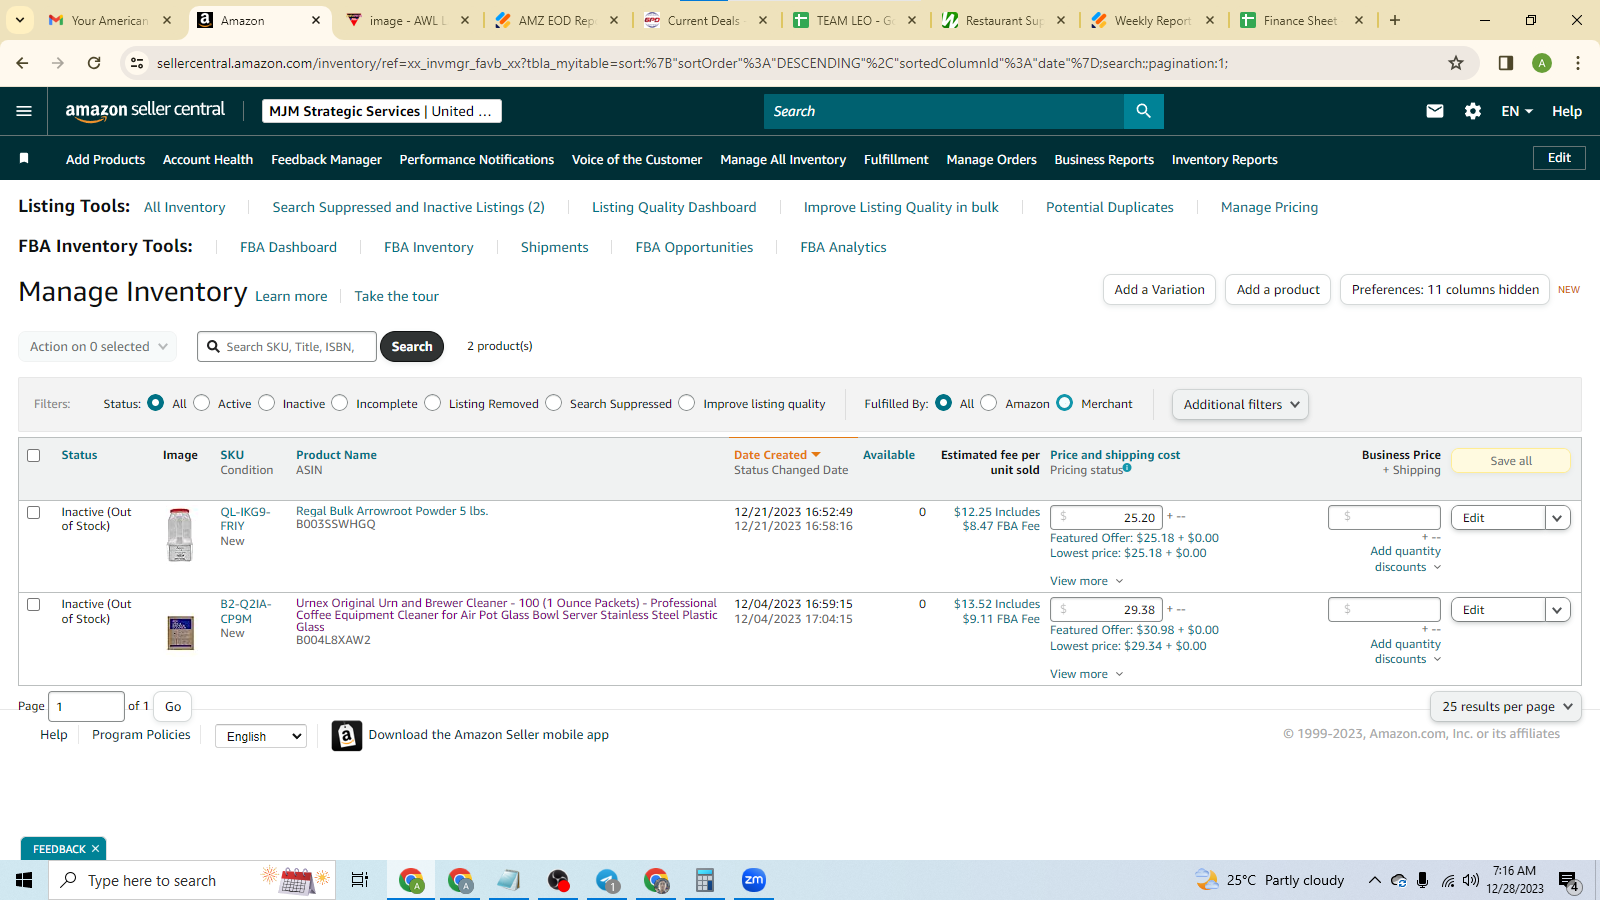Click the pricing status info icon

click(1127, 467)
